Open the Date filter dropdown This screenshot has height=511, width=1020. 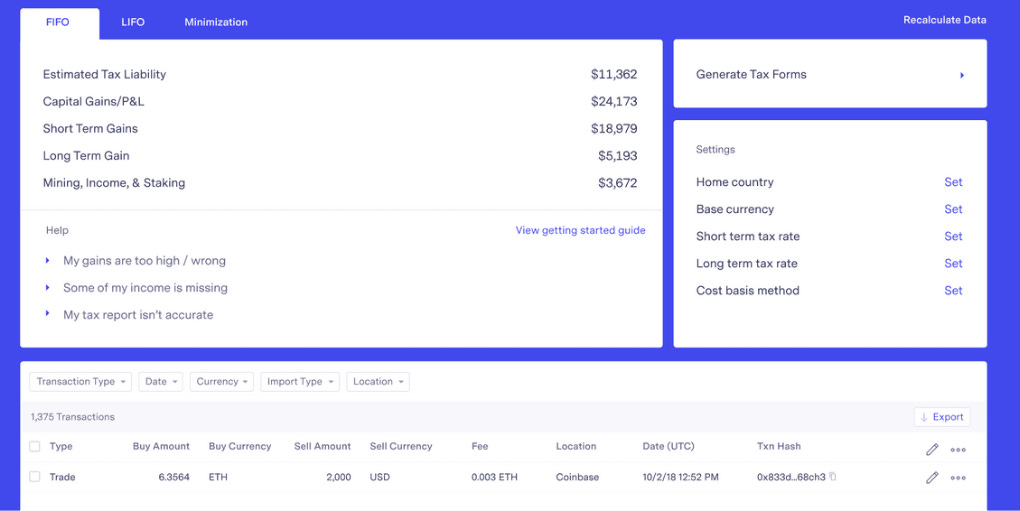pos(161,382)
